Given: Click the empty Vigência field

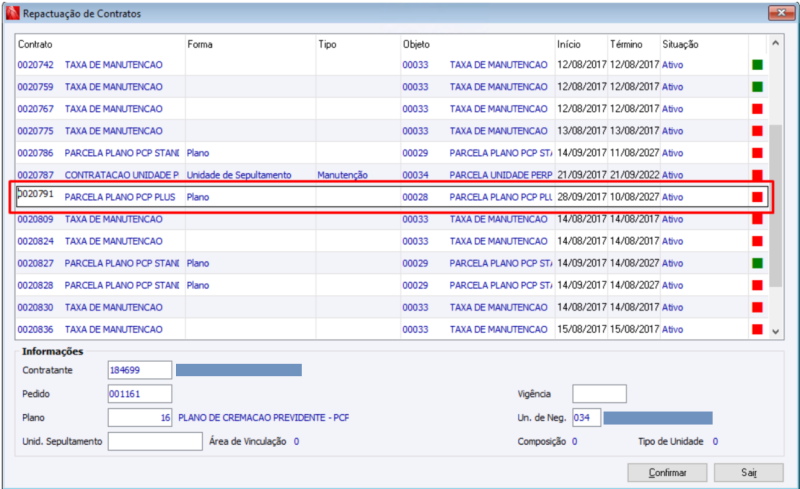Looking at the screenshot, I should point(599,394).
